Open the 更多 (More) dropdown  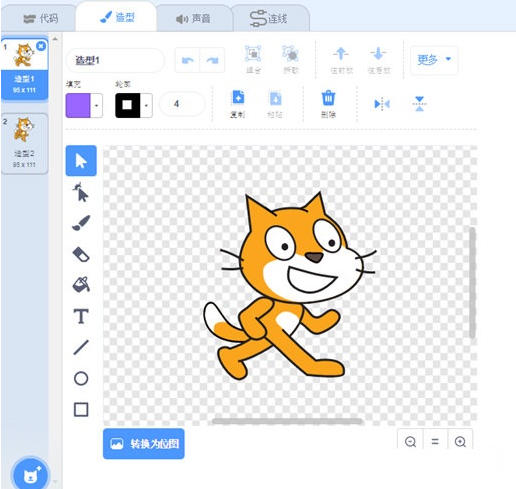pyautogui.click(x=434, y=60)
